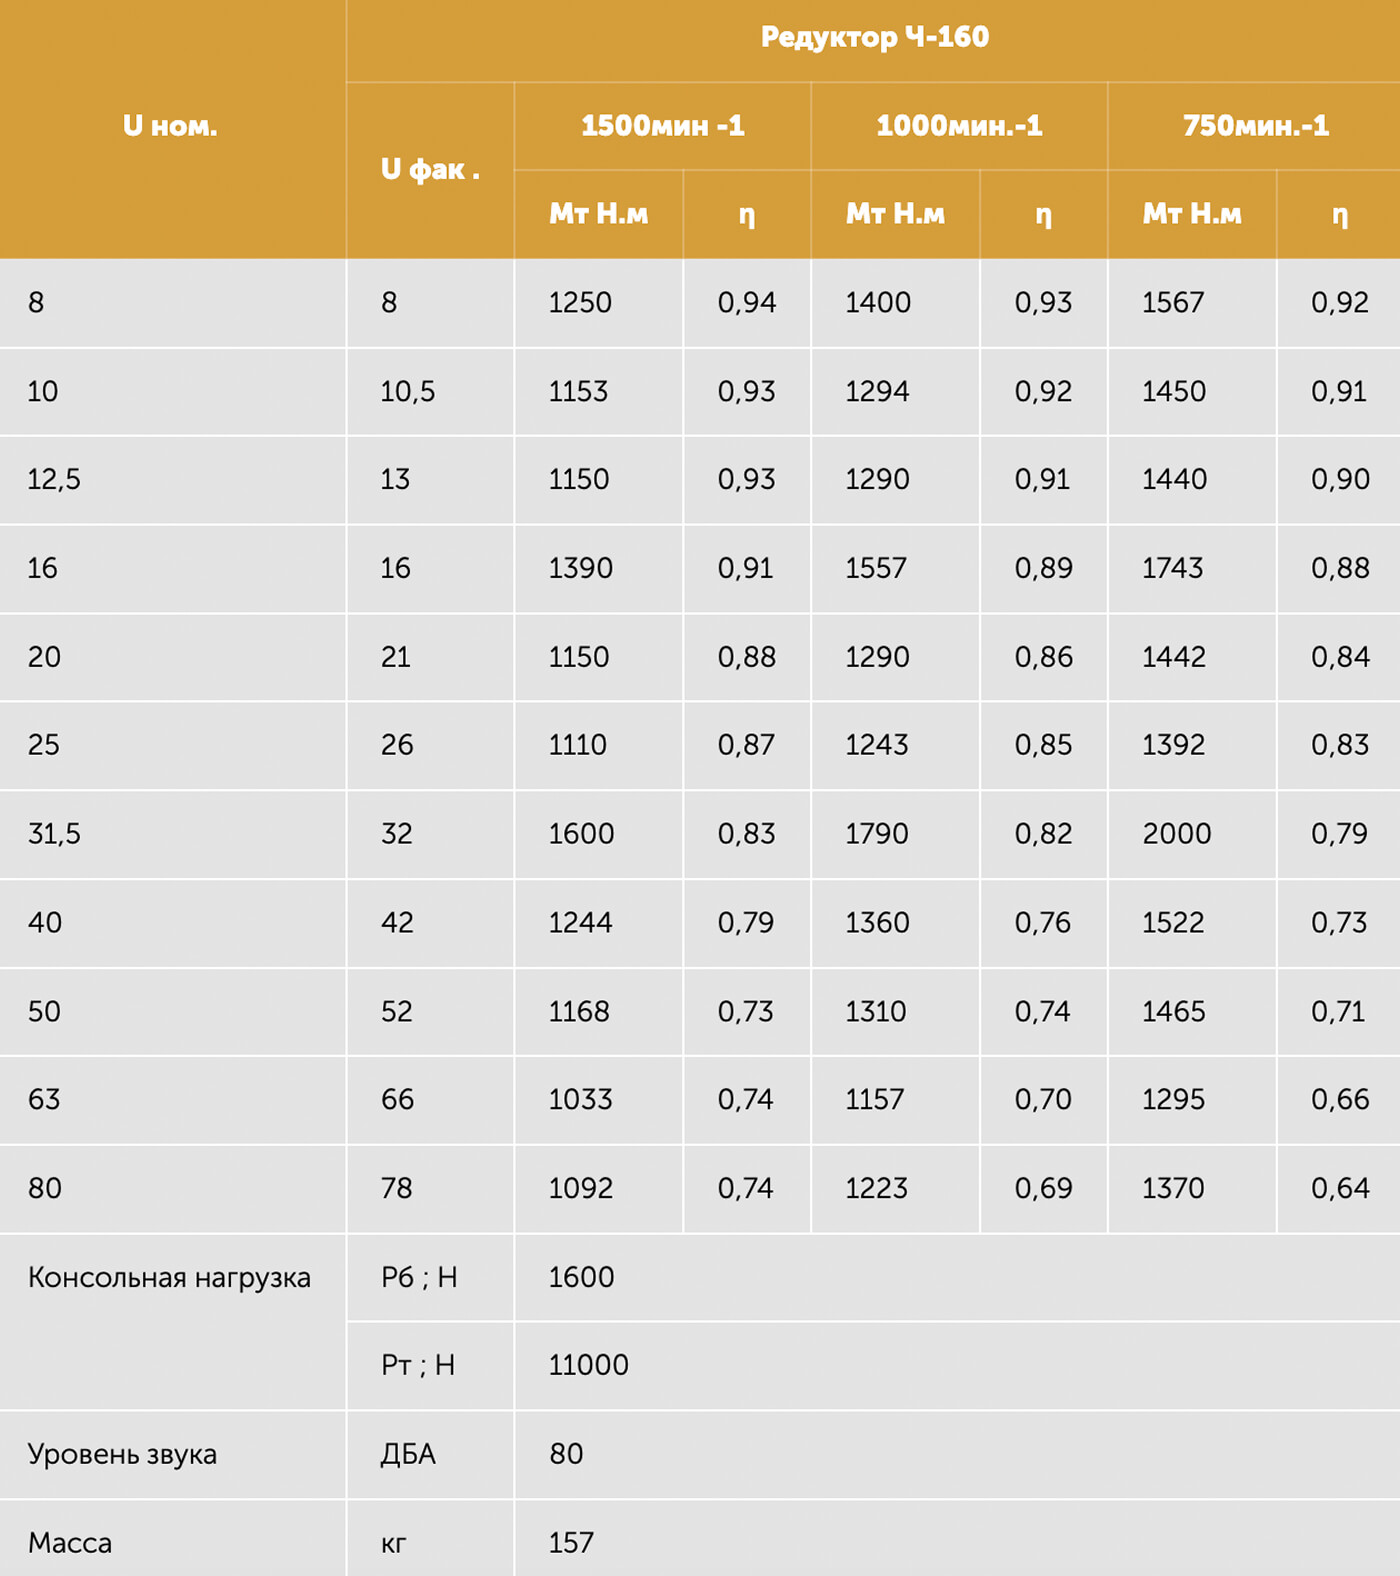Image resolution: width=1400 pixels, height=1576 pixels.
Task: Click the efficiency value 0,64
Action: click(x=1339, y=1189)
